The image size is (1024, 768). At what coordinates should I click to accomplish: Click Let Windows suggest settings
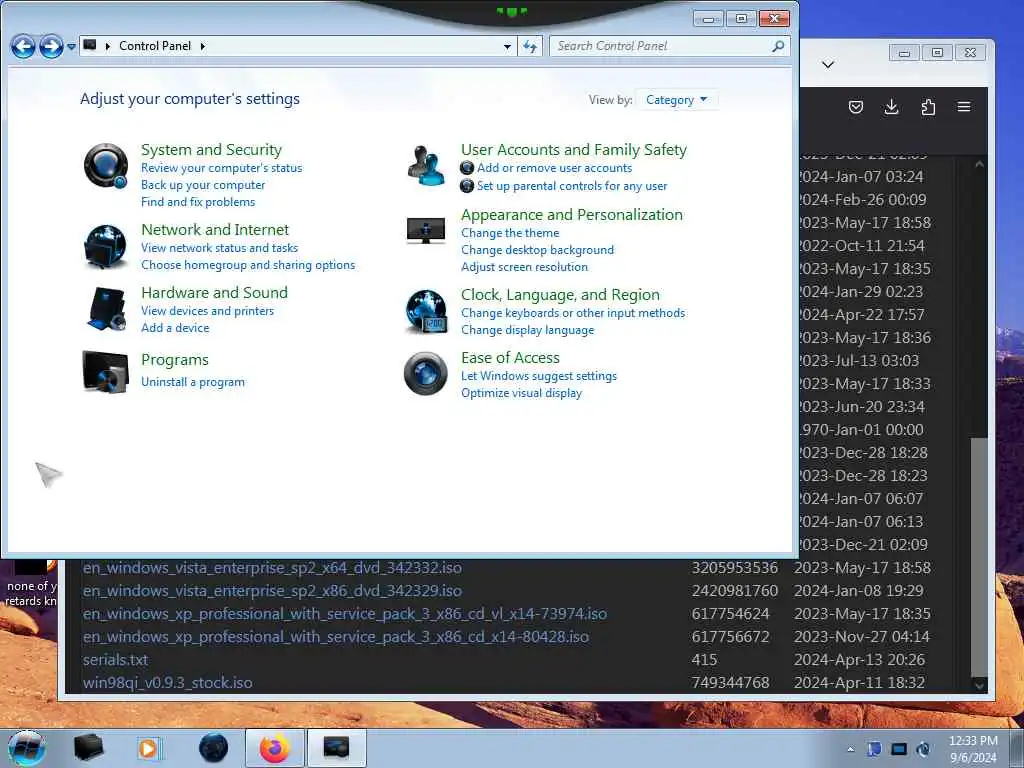539,376
